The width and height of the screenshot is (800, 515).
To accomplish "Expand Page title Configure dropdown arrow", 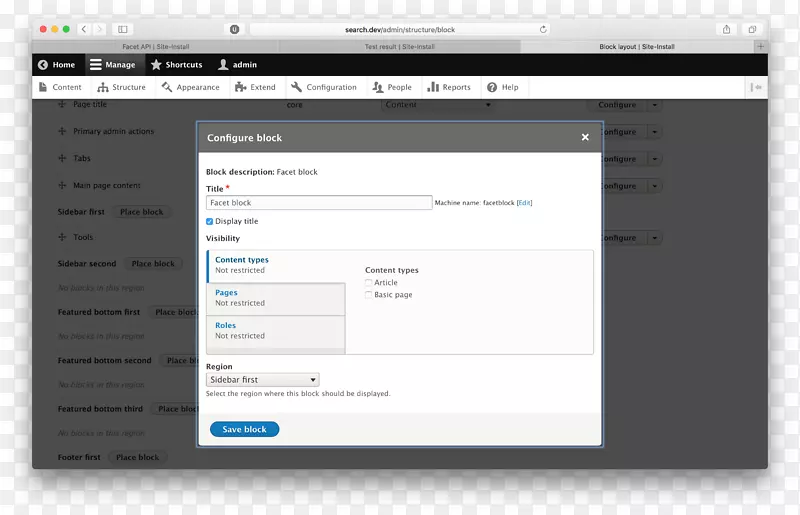I will pos(654,105).
